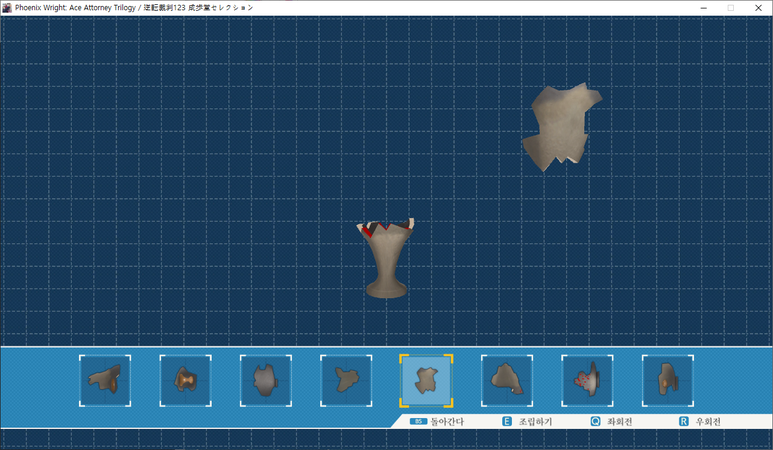773x450 pixels.
Task: Click the vase base in the workspace
Action: click(386, 258)
